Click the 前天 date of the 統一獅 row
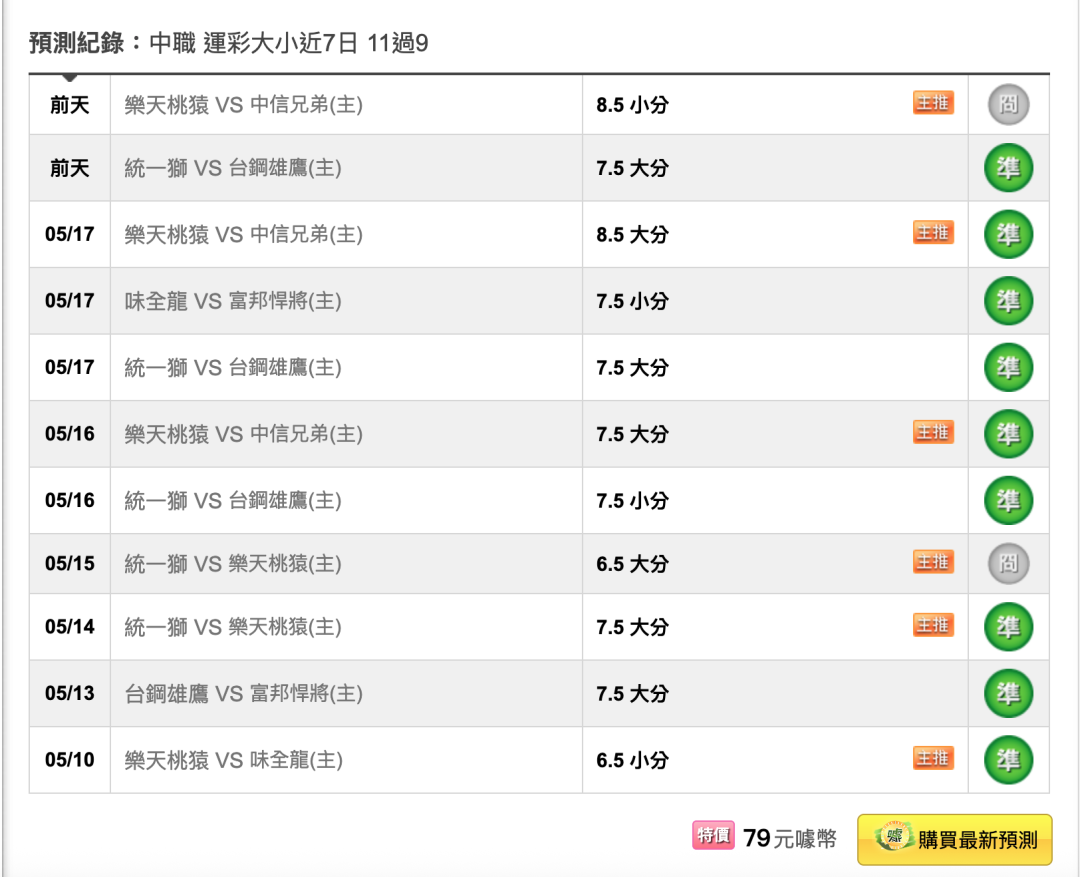Screen dimensions: 1080x877 coord(70,168)
